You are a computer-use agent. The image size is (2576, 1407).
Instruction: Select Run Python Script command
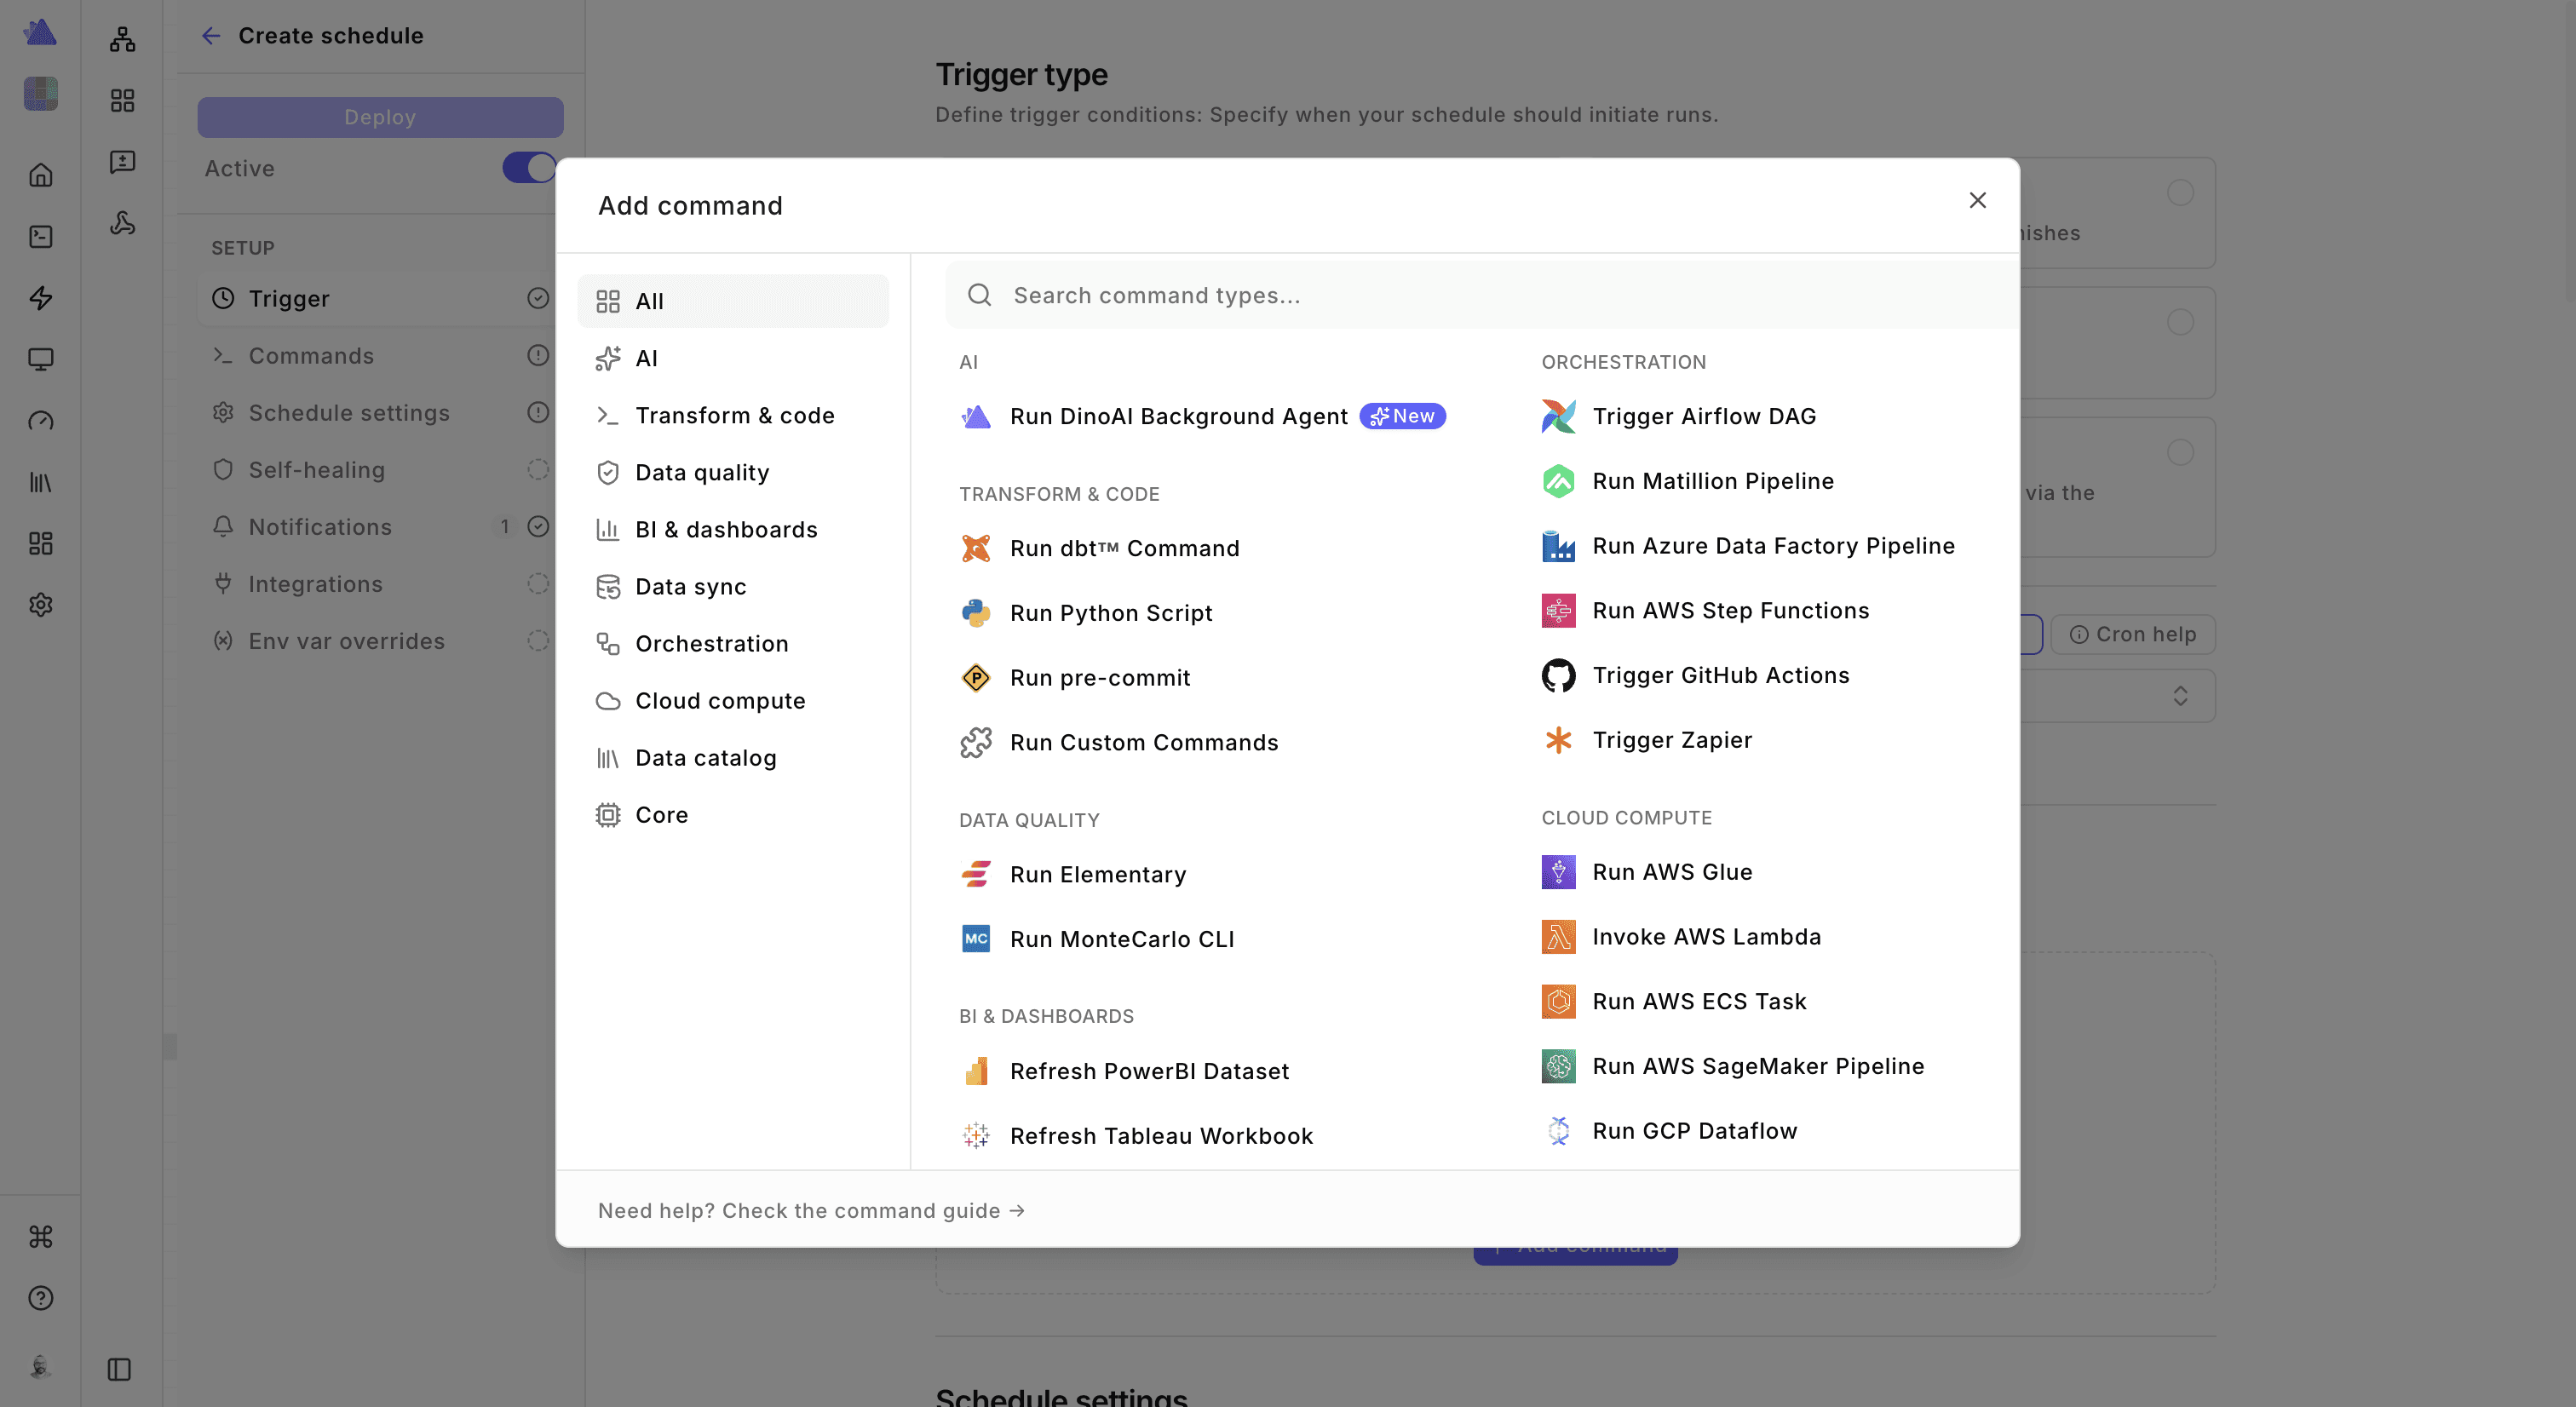1086,613
